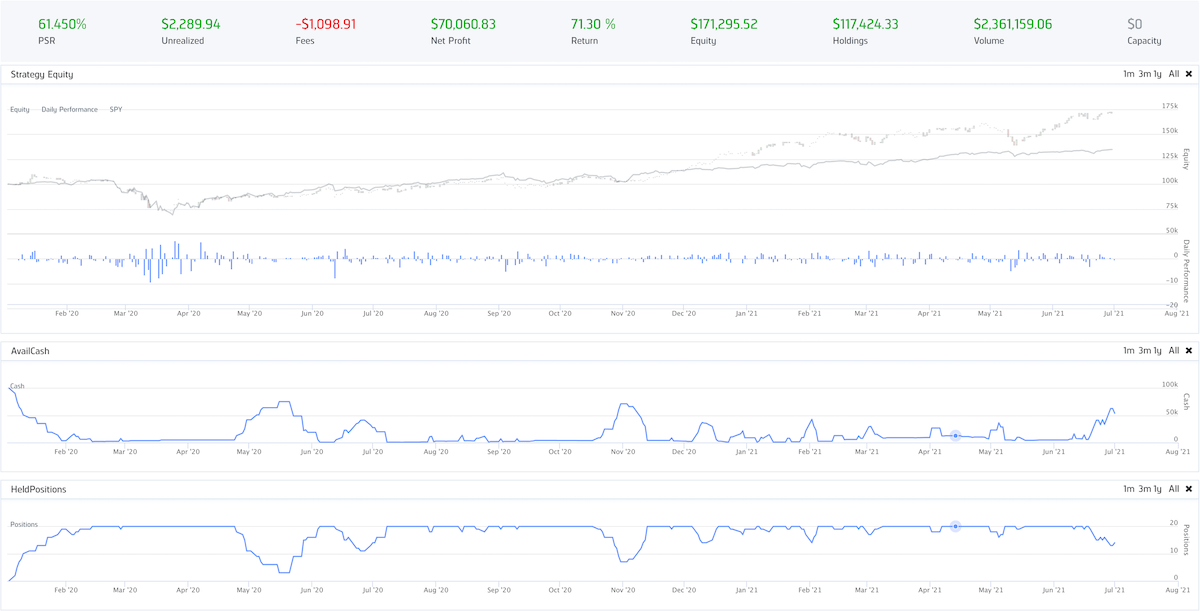1200x611 pixels.
Task: Set Strategy Equity range to 1m
Action: coord(1128,74)
